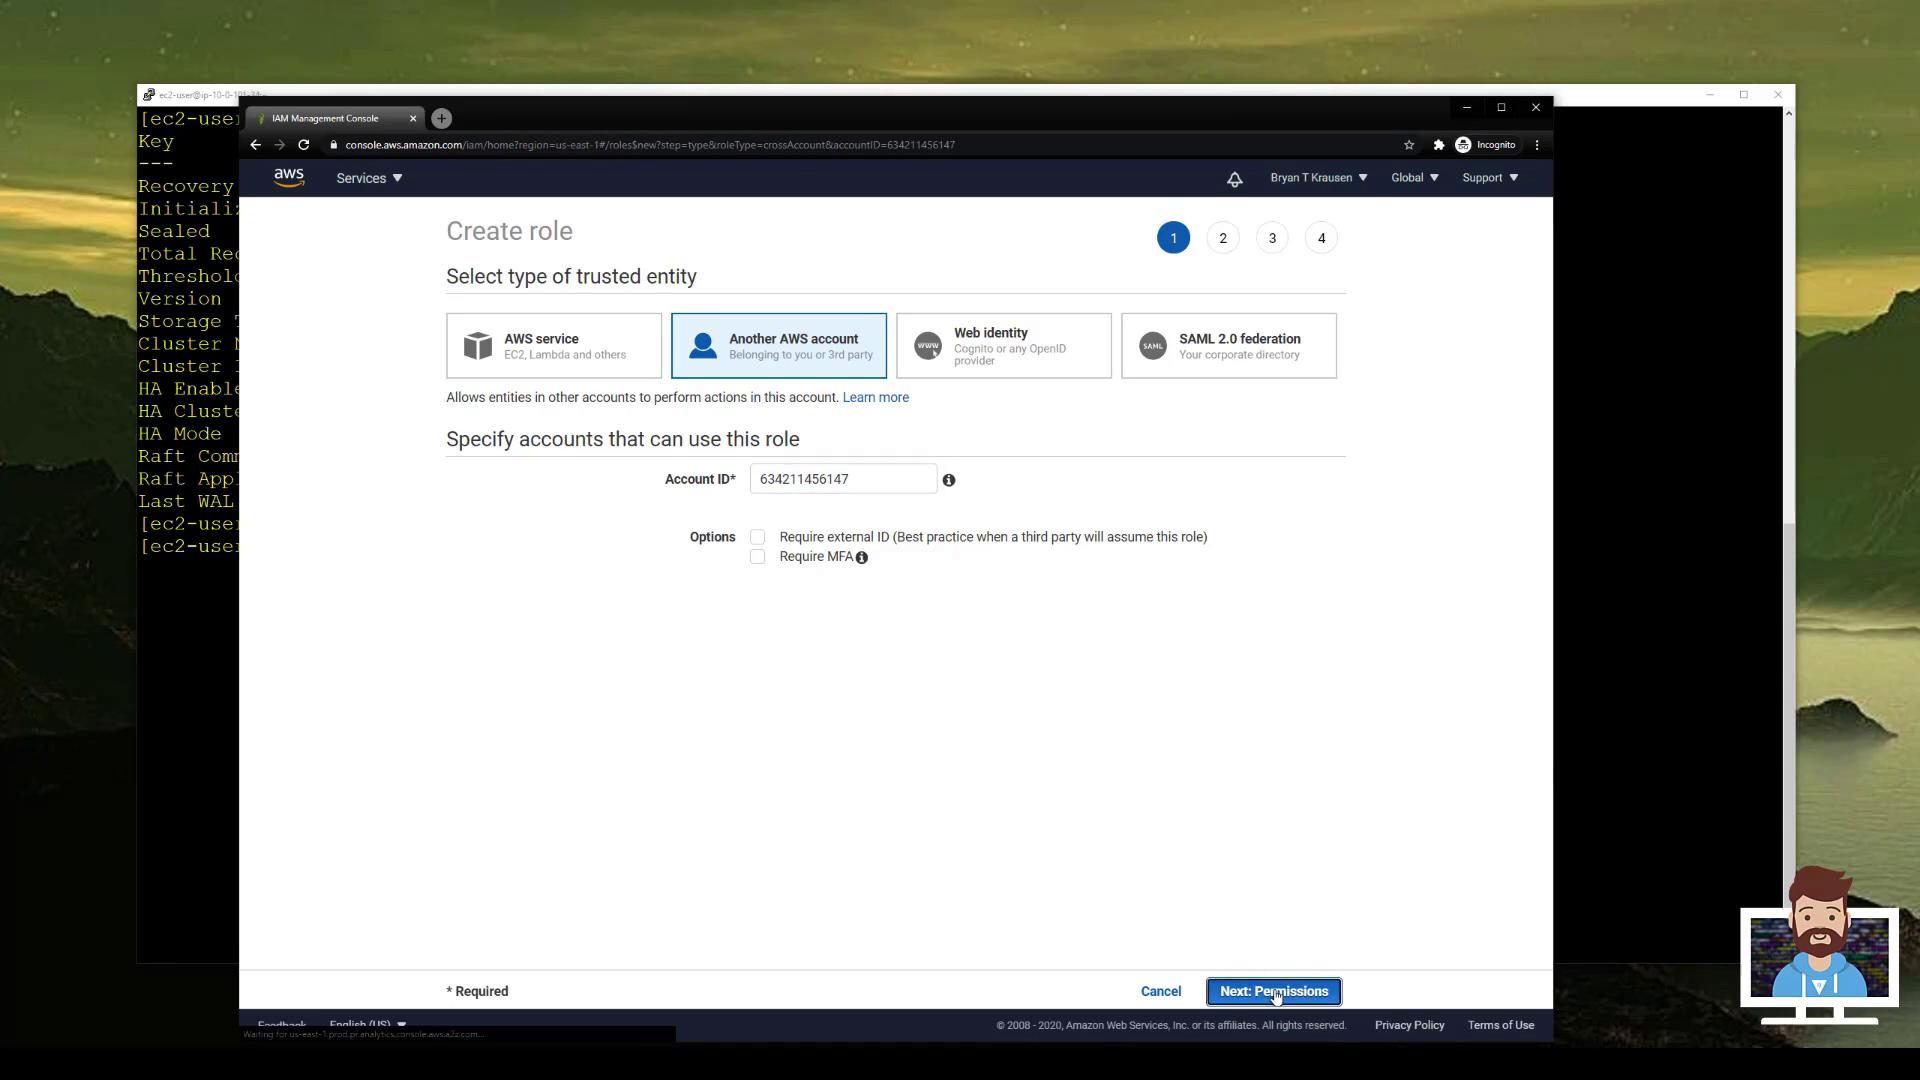
Task: Open a new browser tab
Action: 441,119
